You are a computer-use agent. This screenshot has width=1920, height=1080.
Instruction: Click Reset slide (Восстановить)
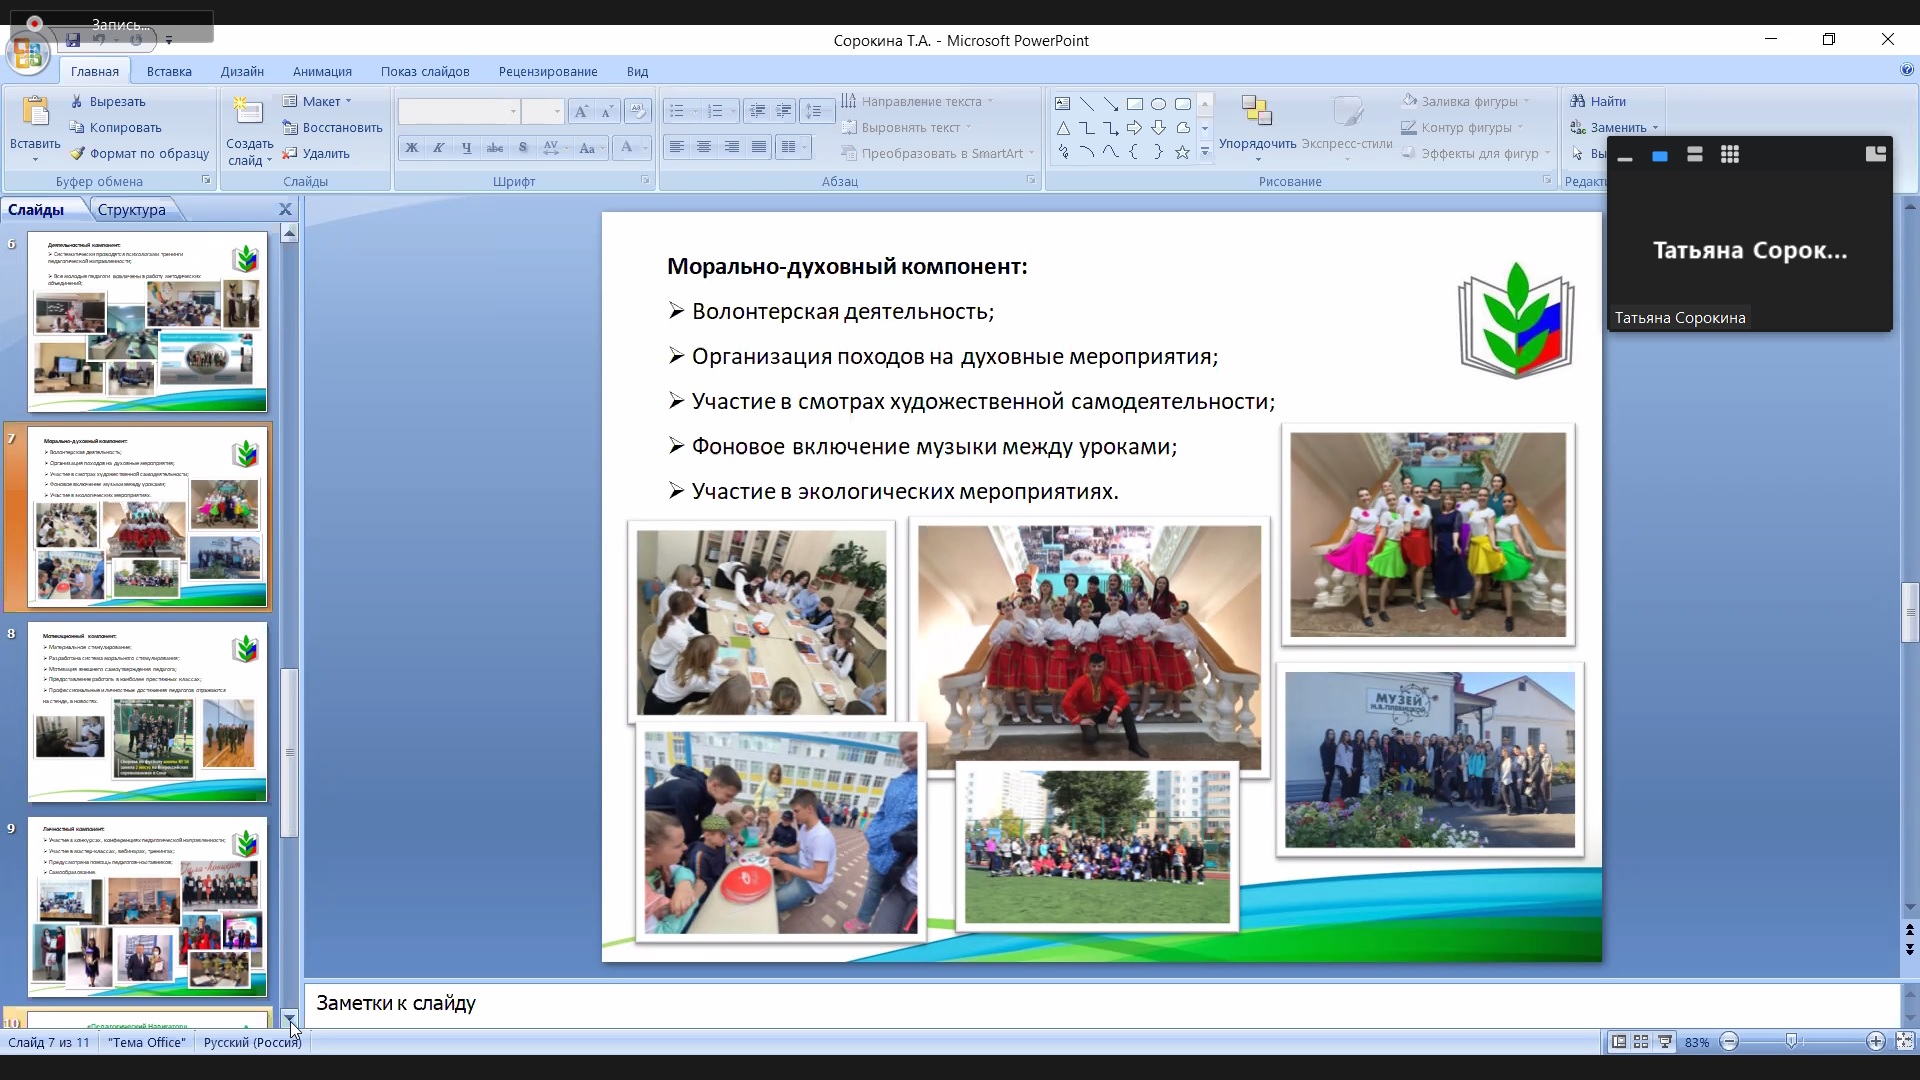click(x=332, y=127)
